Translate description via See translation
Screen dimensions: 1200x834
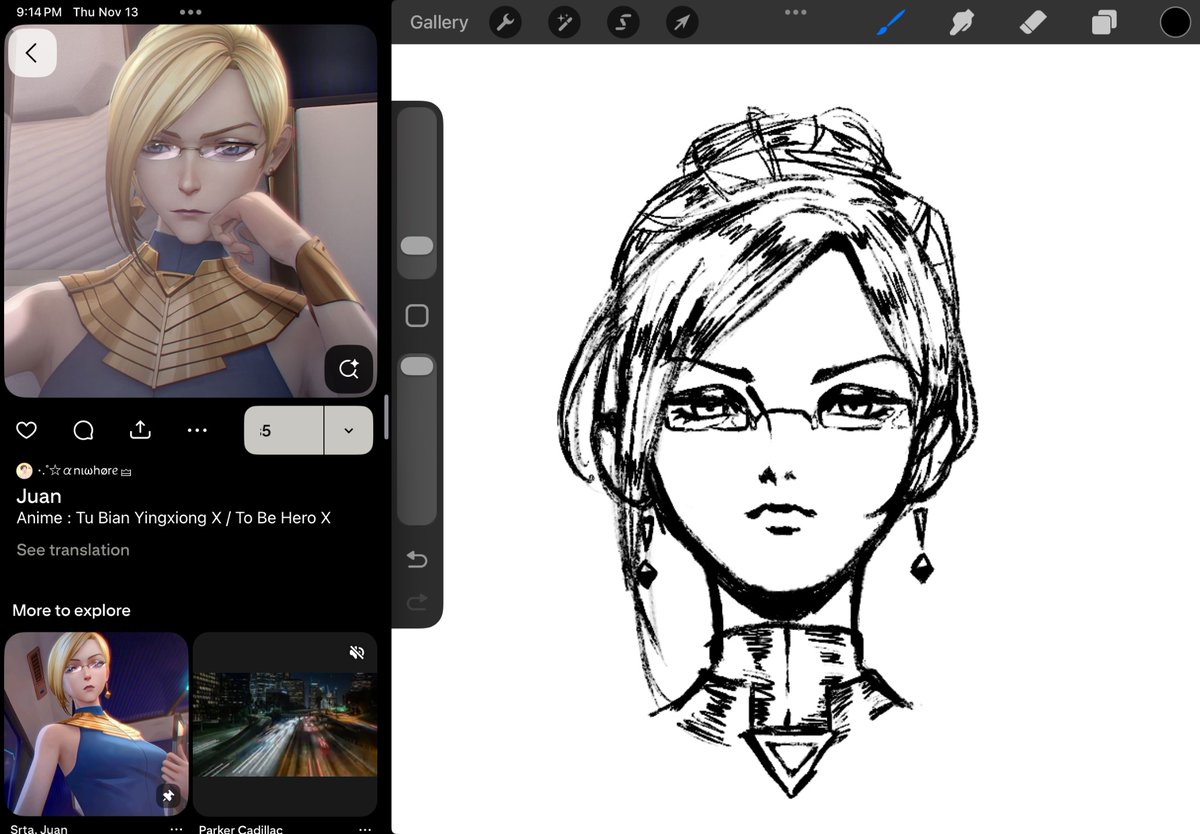click(x=73, y=550)
